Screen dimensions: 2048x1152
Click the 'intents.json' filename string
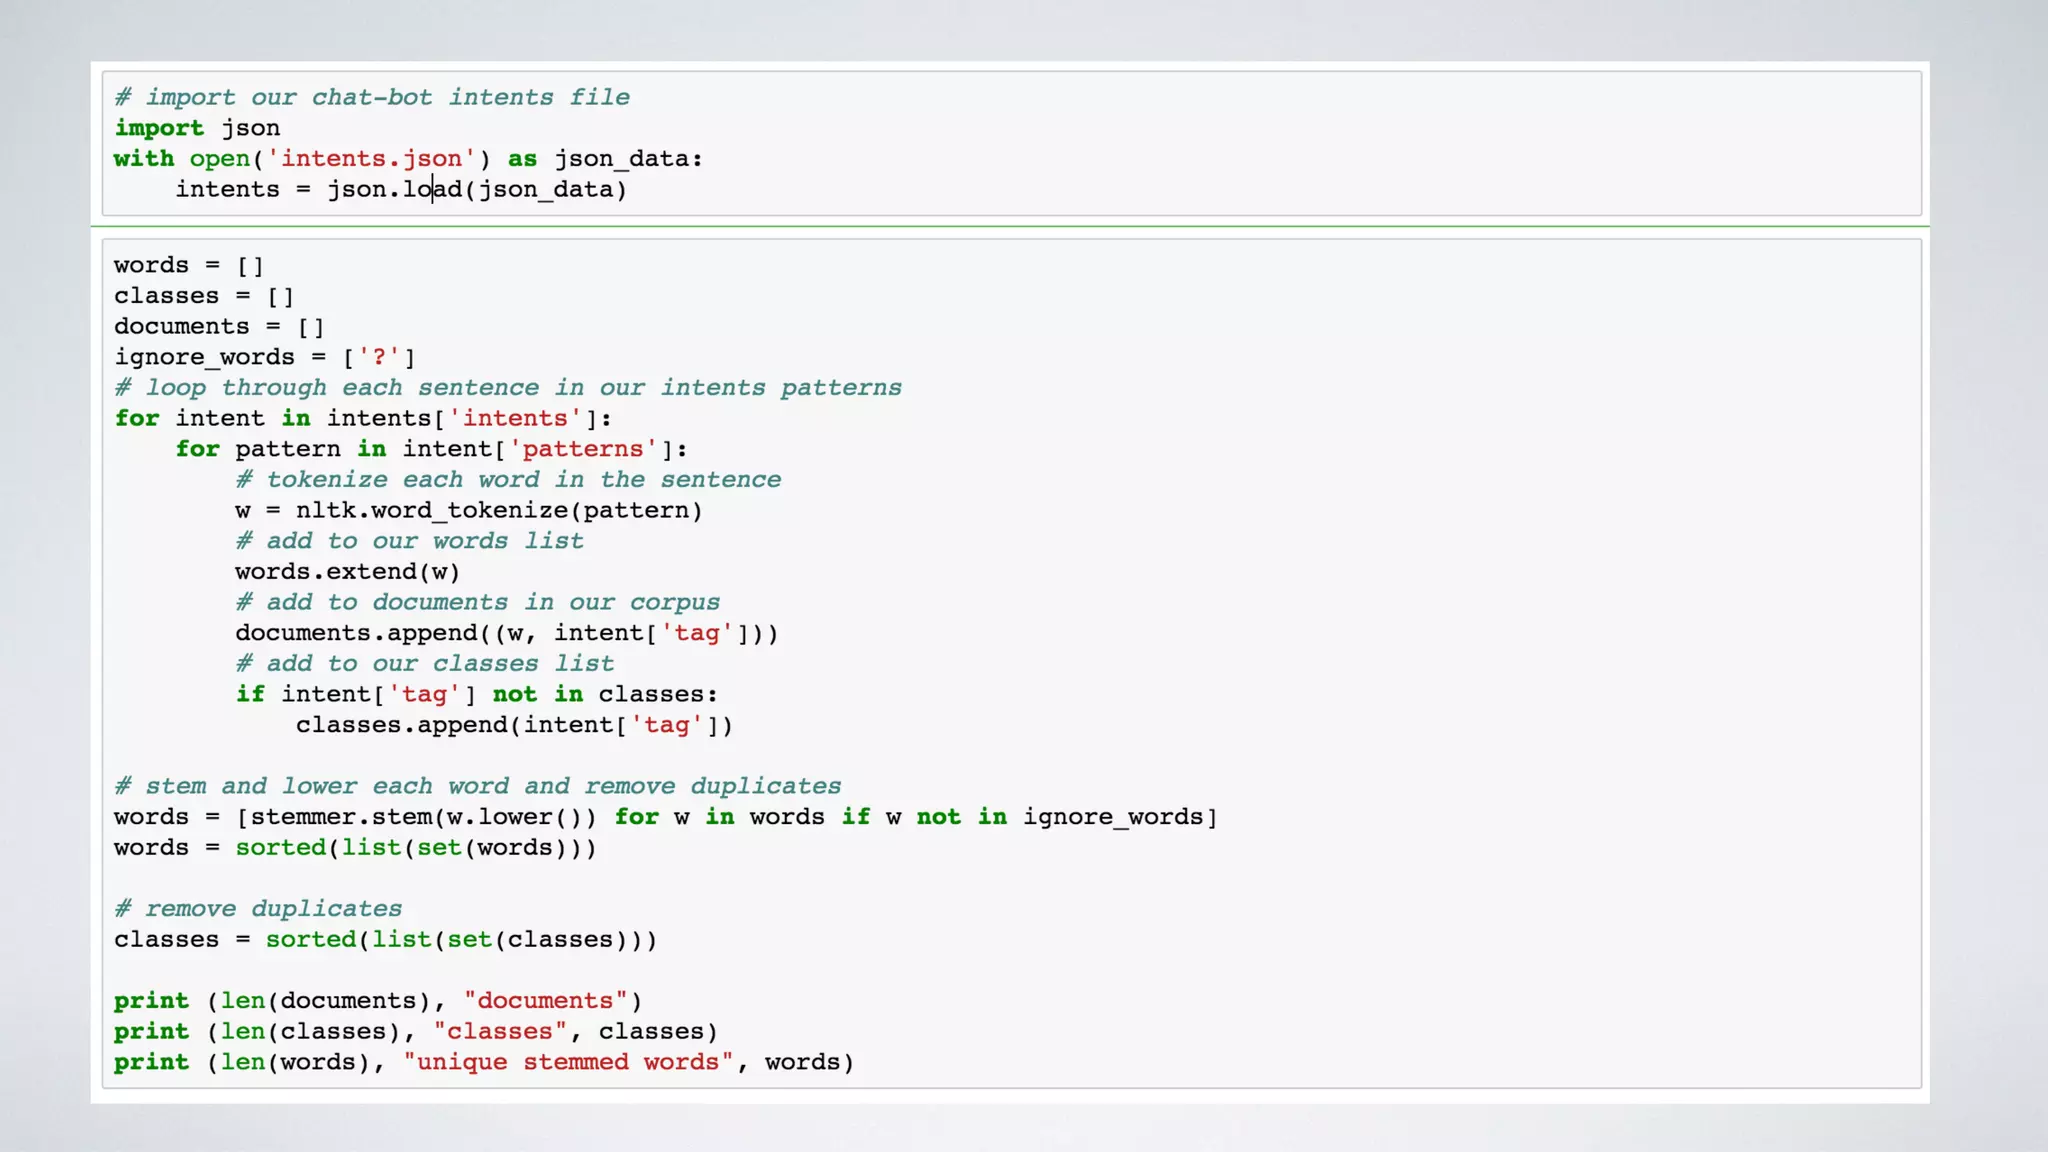(x=371, y=159)
